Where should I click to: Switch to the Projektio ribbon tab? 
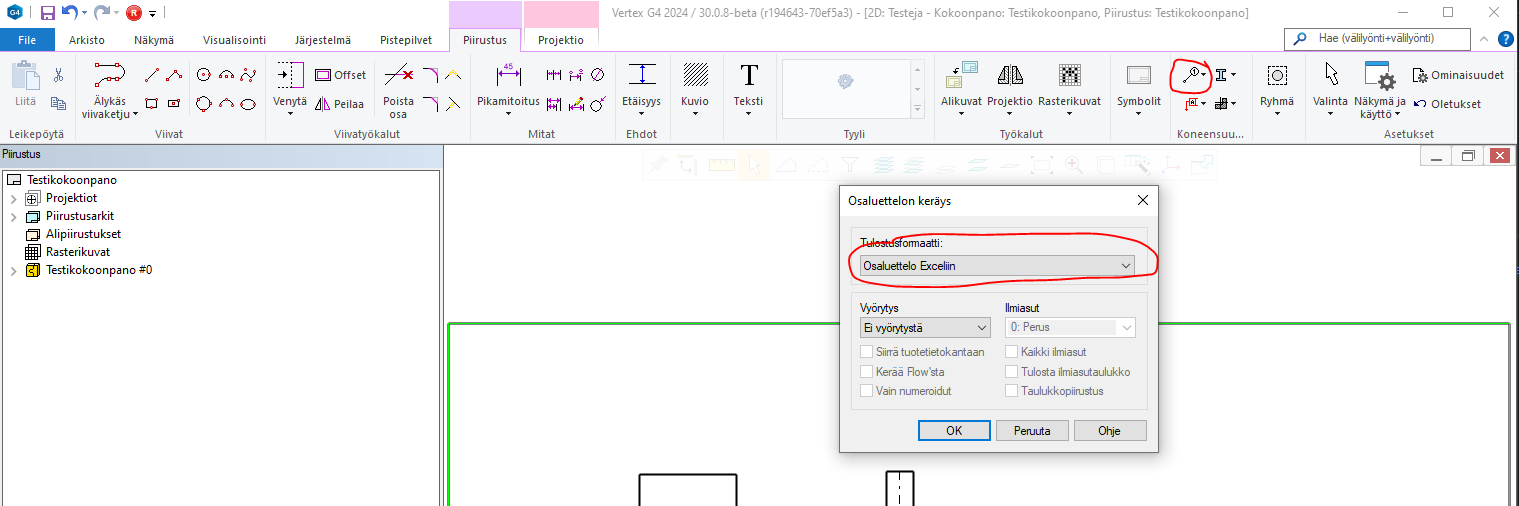(560, 40)
